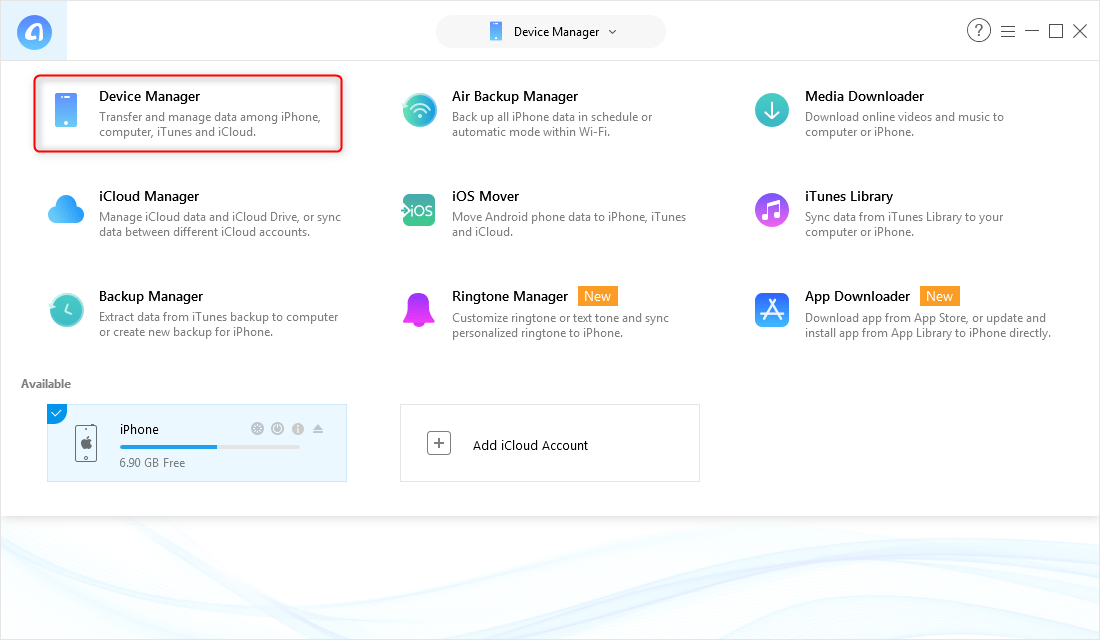
Task: Click 'Extract data from iTunes backup' description
Action: point(218,324)
